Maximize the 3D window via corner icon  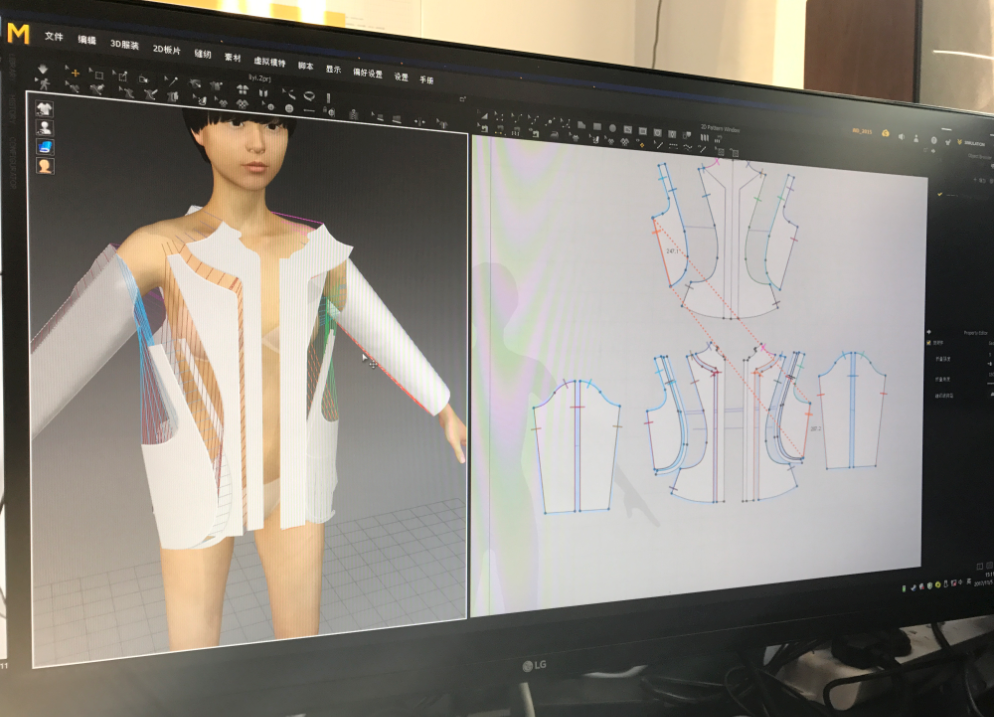point(462,99)
